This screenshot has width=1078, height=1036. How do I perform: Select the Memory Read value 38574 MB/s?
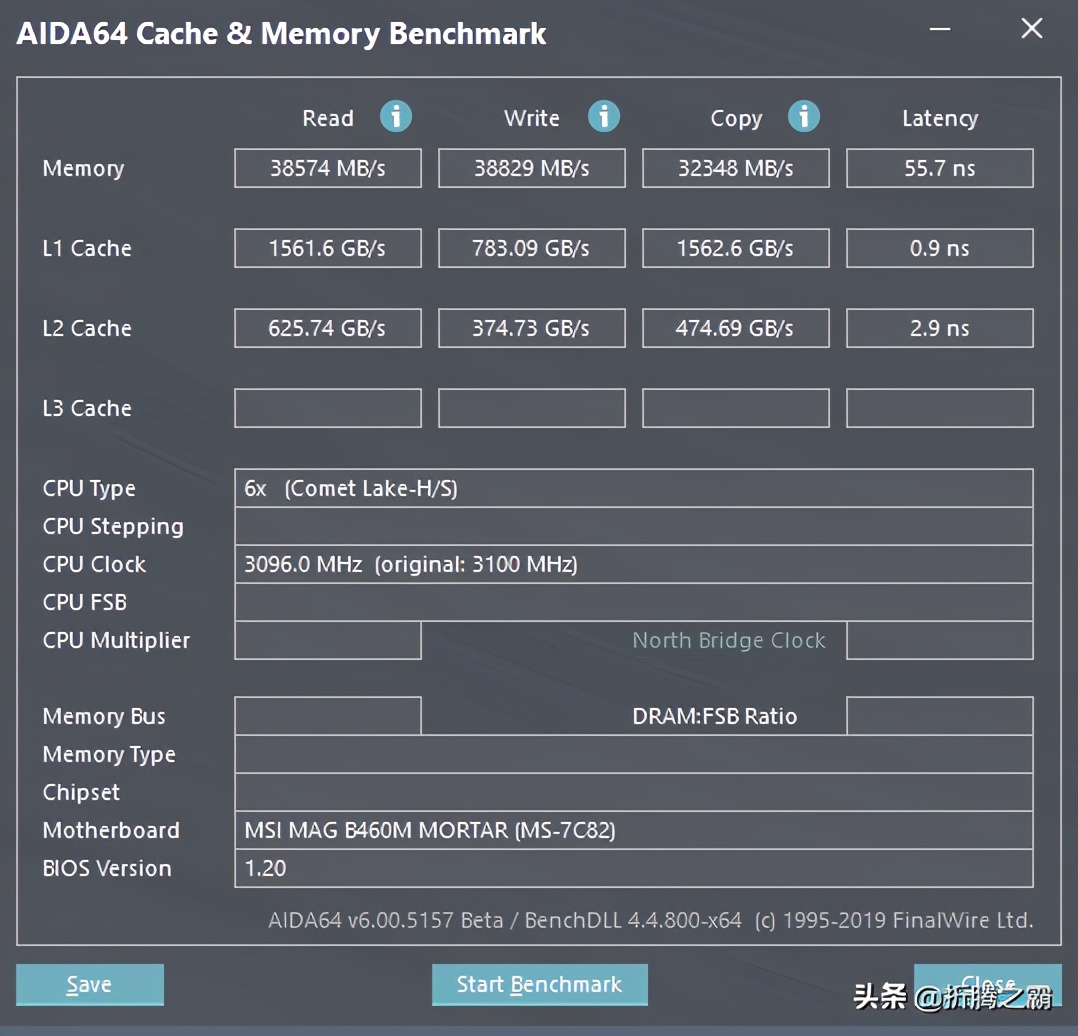[x=327, y=168]
